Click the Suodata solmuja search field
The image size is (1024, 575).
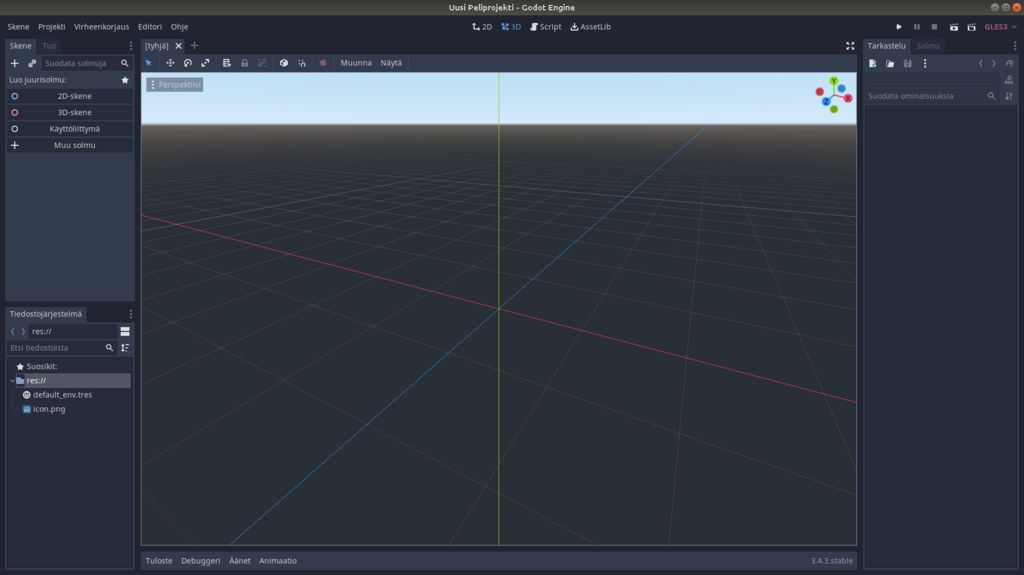click(x=80, y=63)
